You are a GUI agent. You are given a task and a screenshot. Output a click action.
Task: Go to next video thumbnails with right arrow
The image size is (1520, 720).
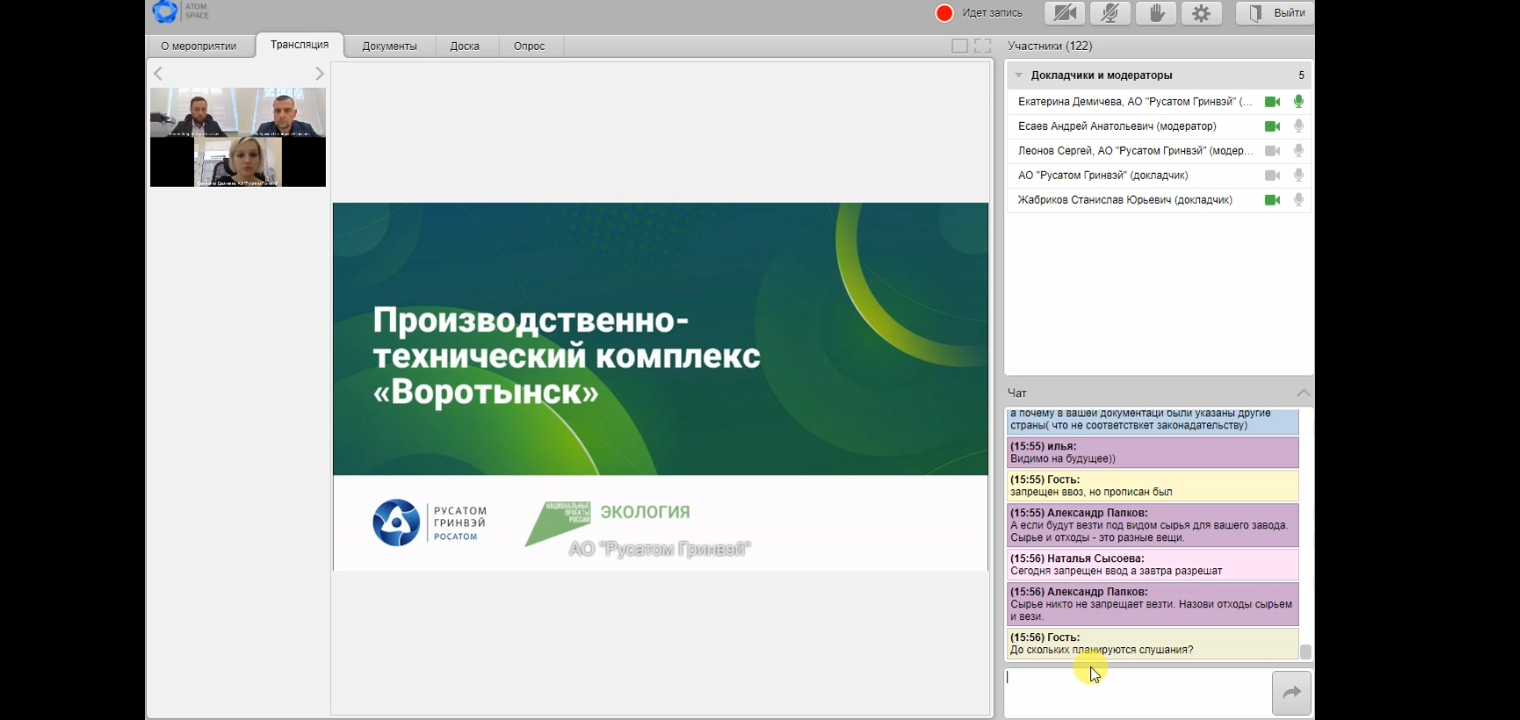(x=319, y=74)
